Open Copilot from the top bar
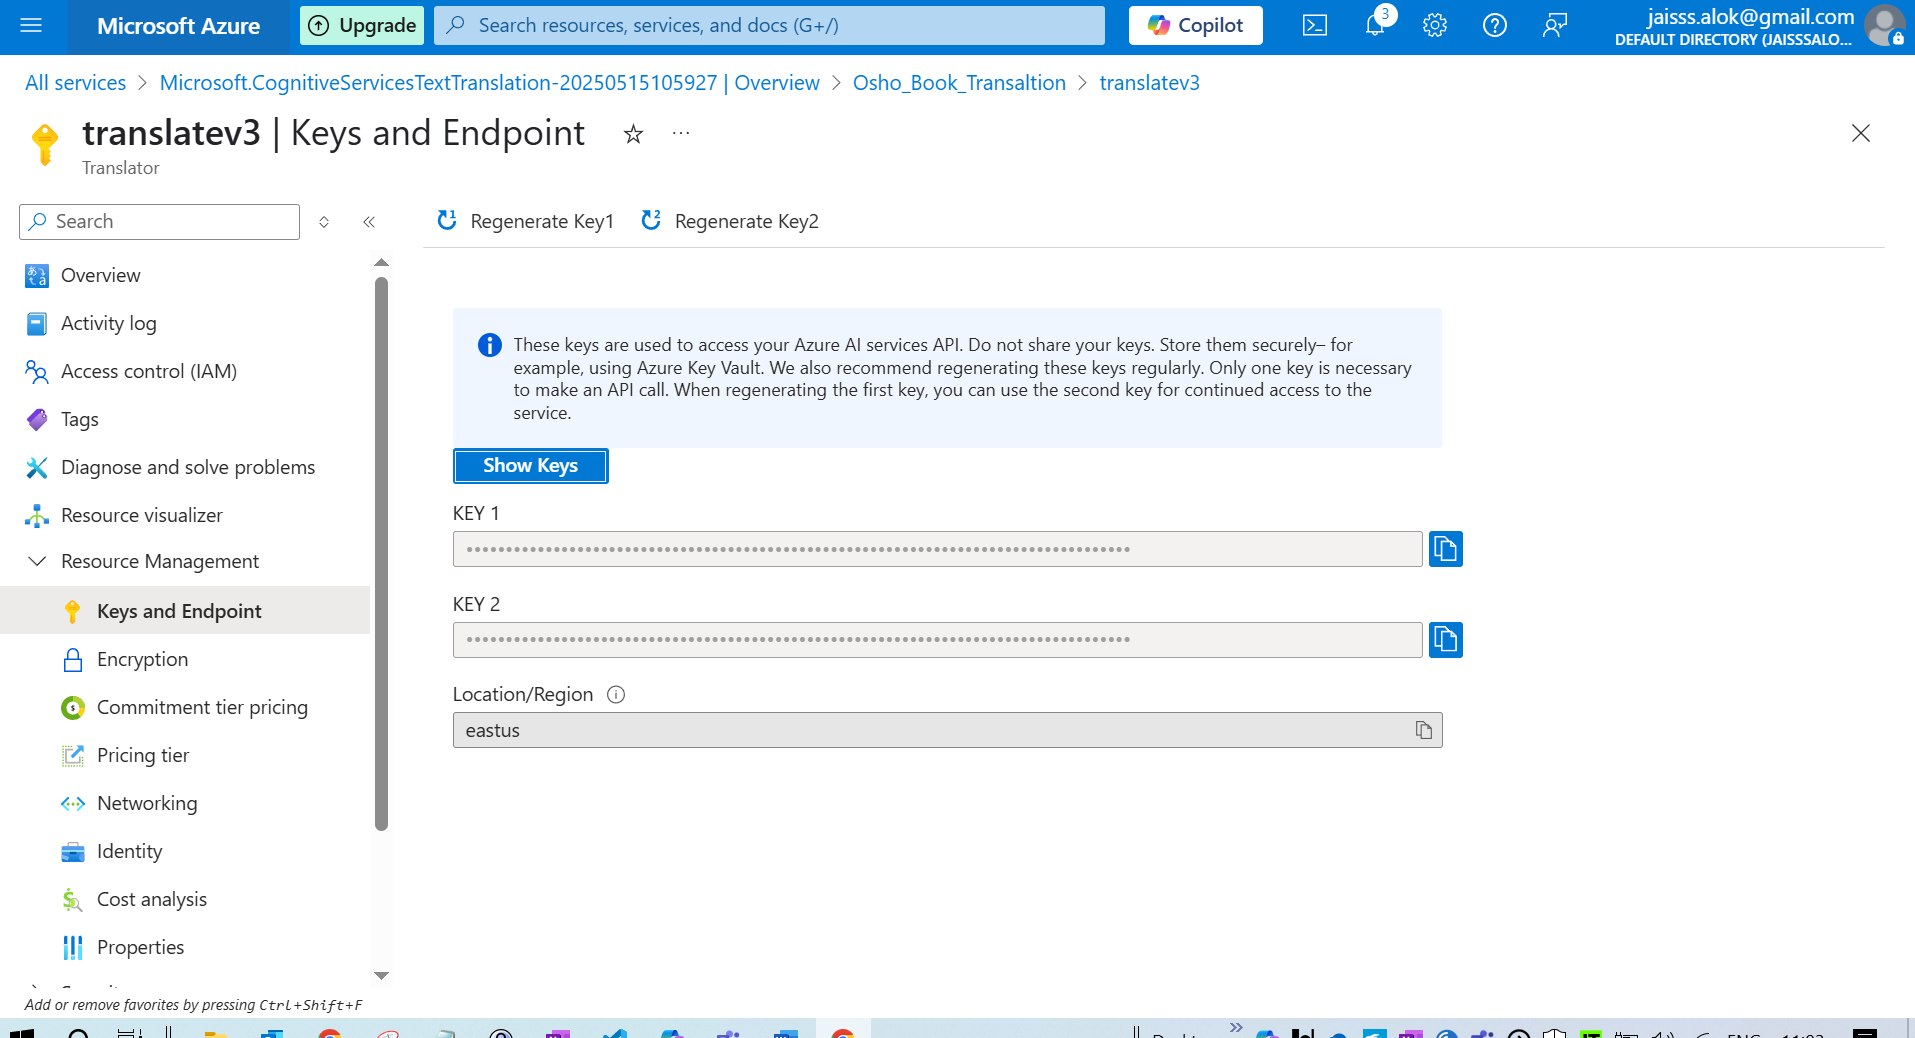1915x1038 pixels. pos(1195,26)
